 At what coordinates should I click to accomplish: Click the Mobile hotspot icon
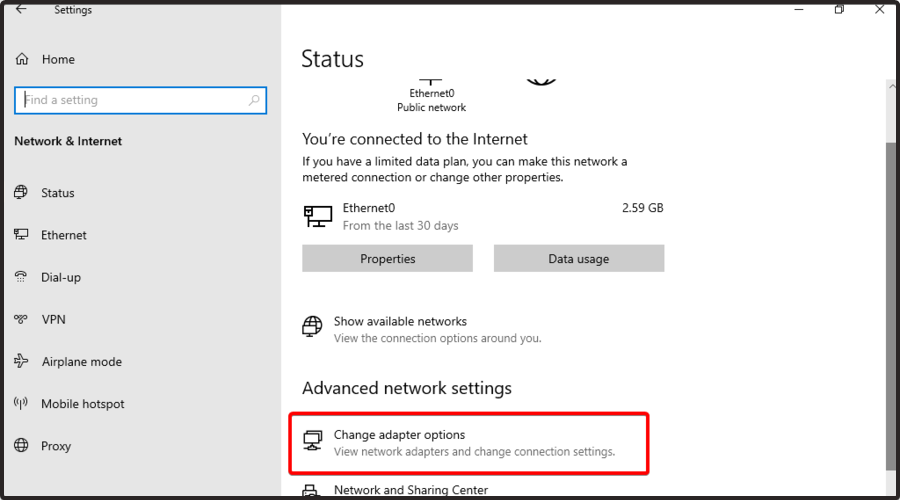coord(21,404)
